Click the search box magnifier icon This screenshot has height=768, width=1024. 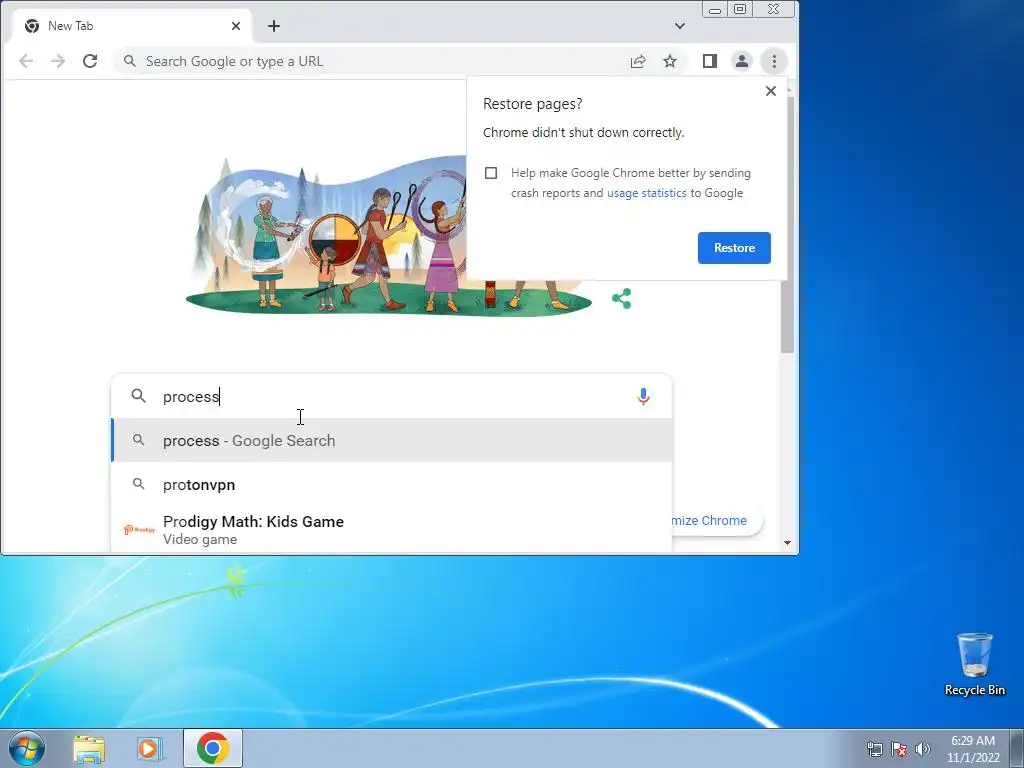click(x=138, y=396)
